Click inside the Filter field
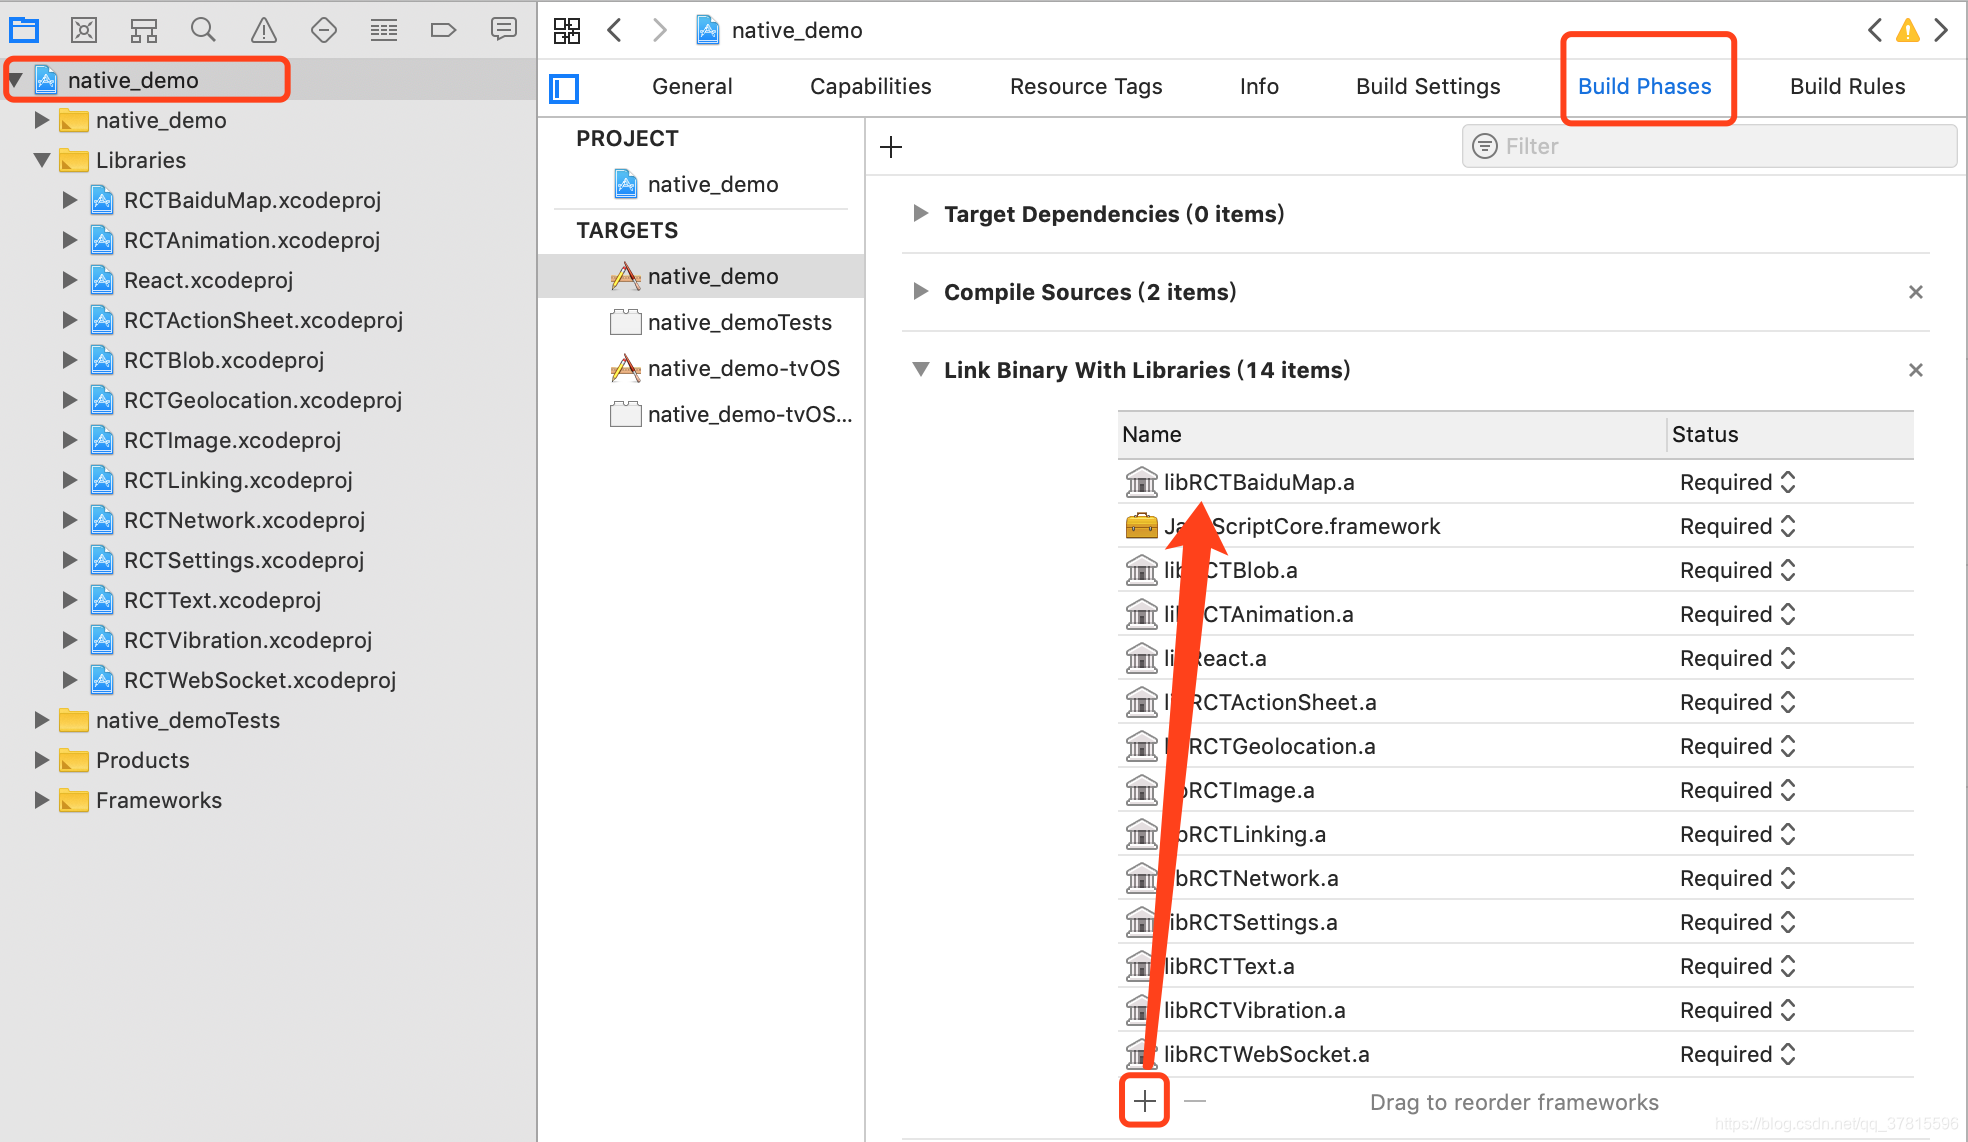 tap(1709, 146)
